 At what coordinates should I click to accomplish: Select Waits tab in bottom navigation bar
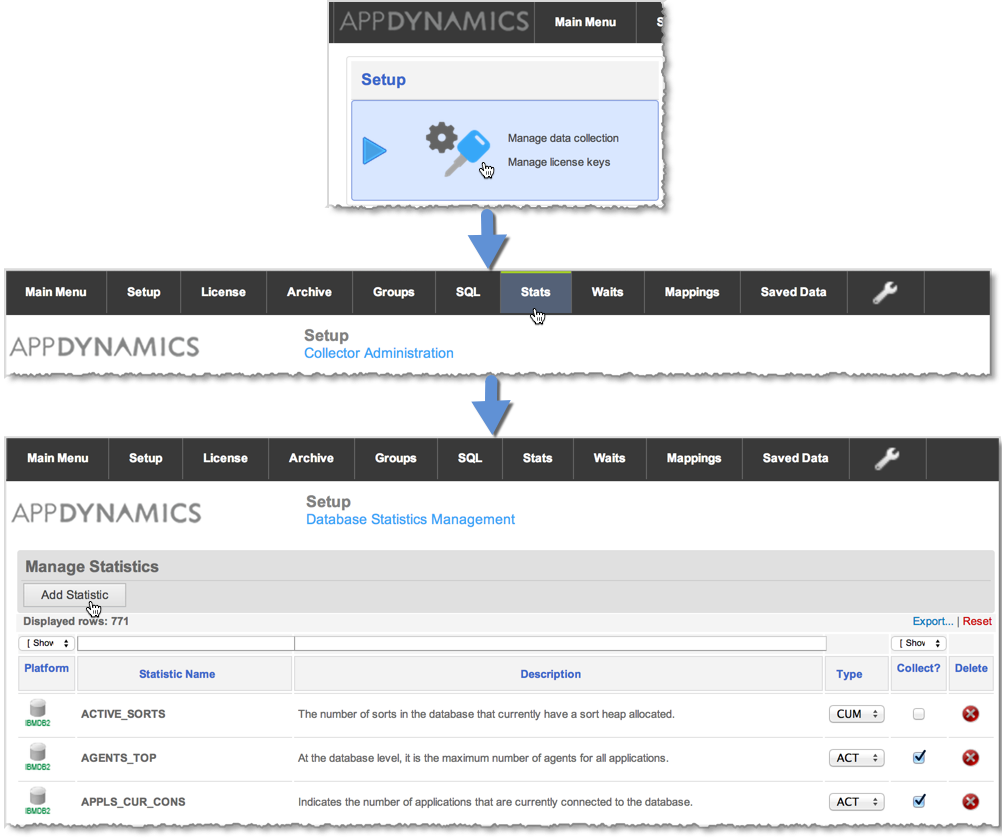tap(609, 458)
